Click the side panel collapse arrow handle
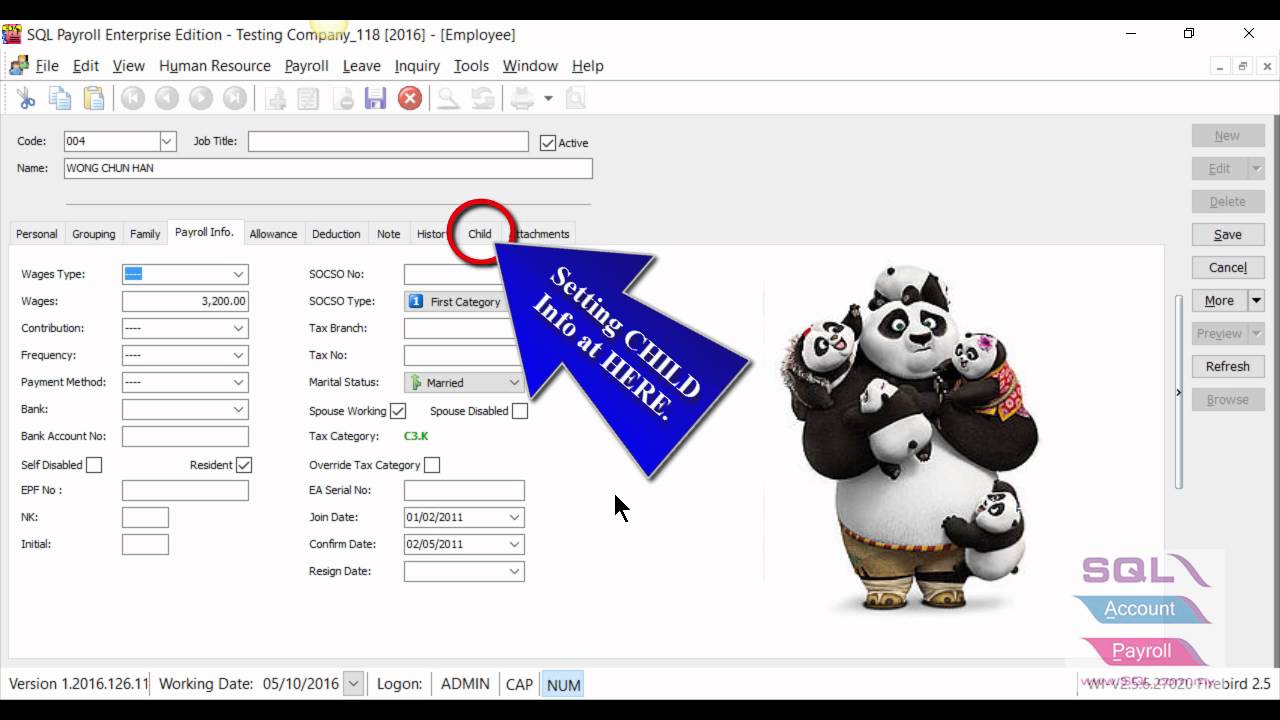The width and height of the screenshot is (1280, 720). (x=1178, y=392)
